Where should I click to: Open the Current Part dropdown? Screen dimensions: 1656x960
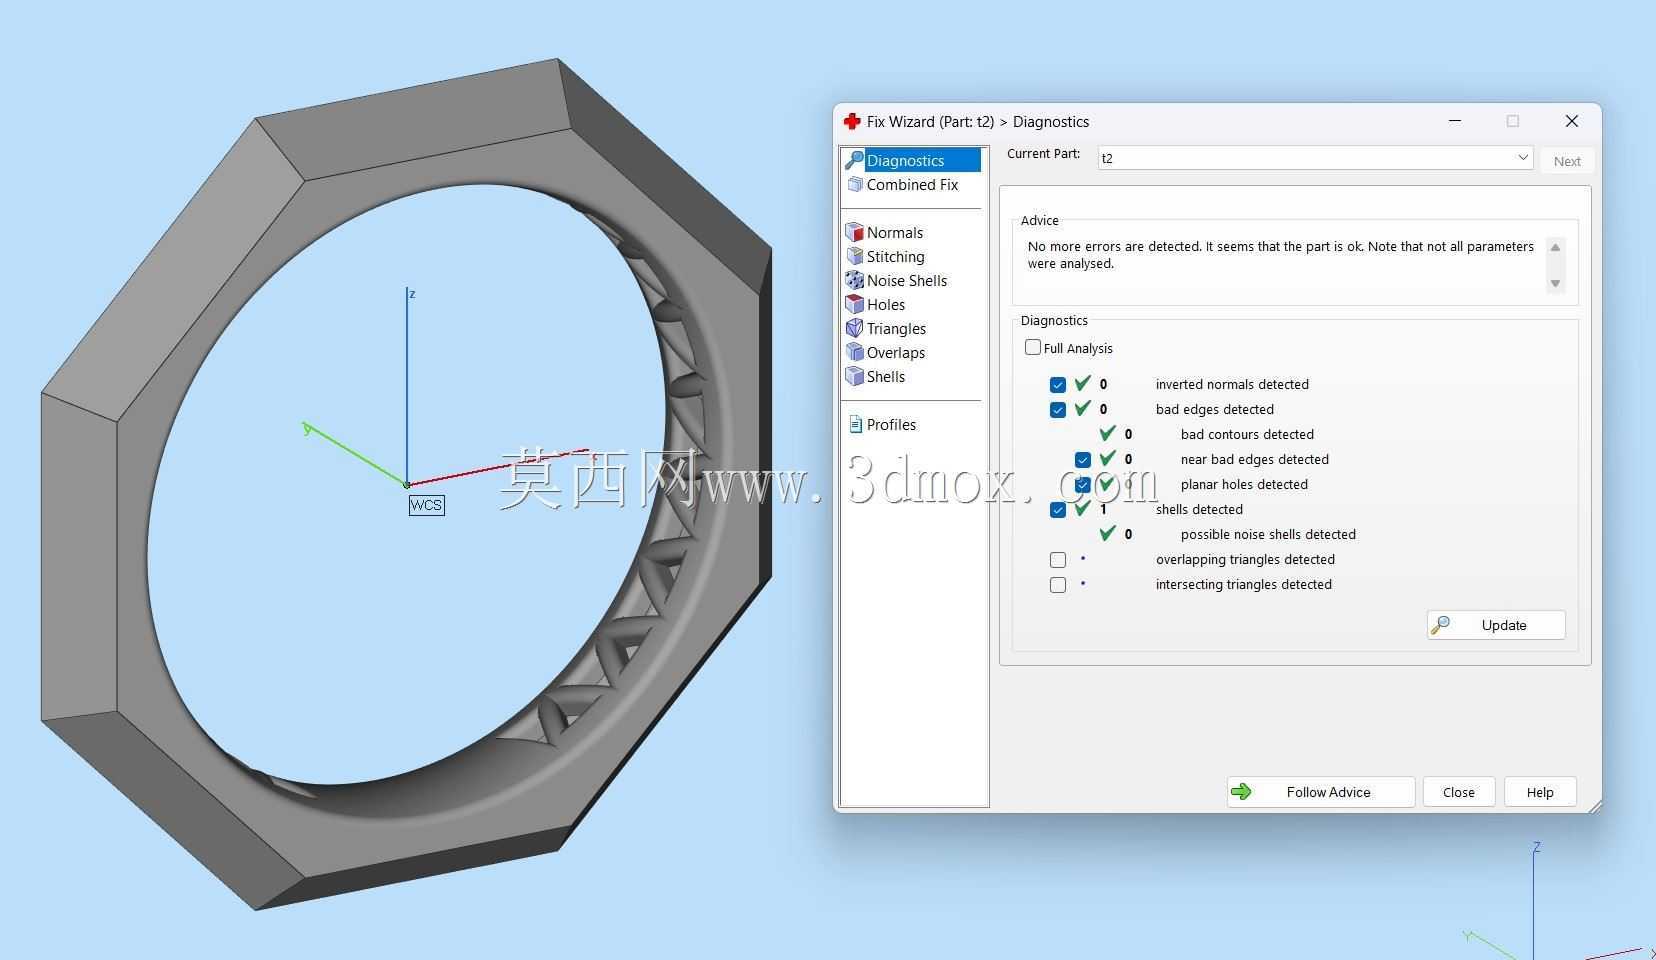click(1315, 158)
